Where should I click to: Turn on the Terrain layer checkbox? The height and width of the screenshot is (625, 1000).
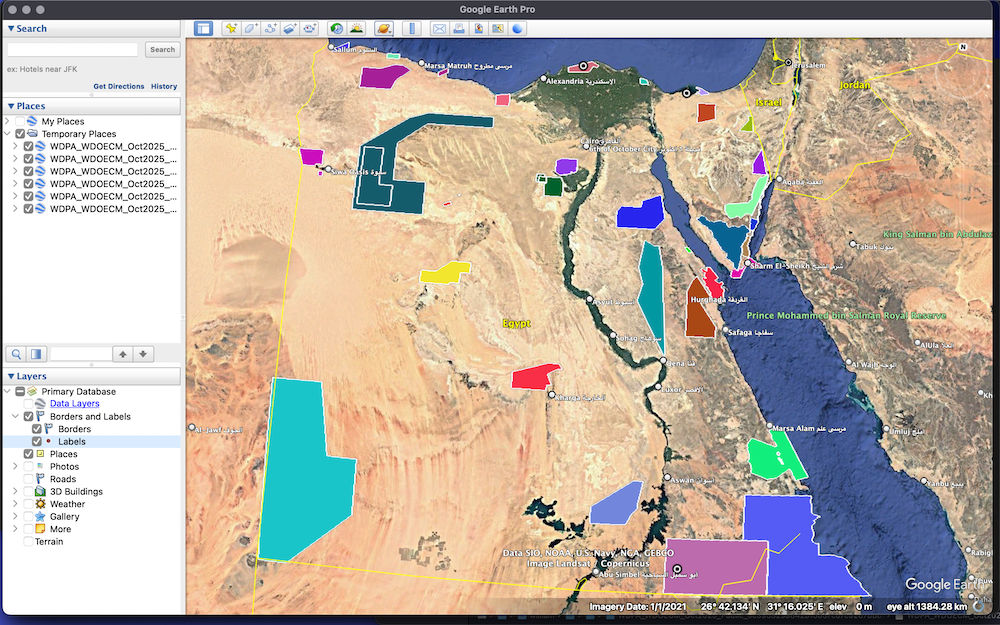29,542
